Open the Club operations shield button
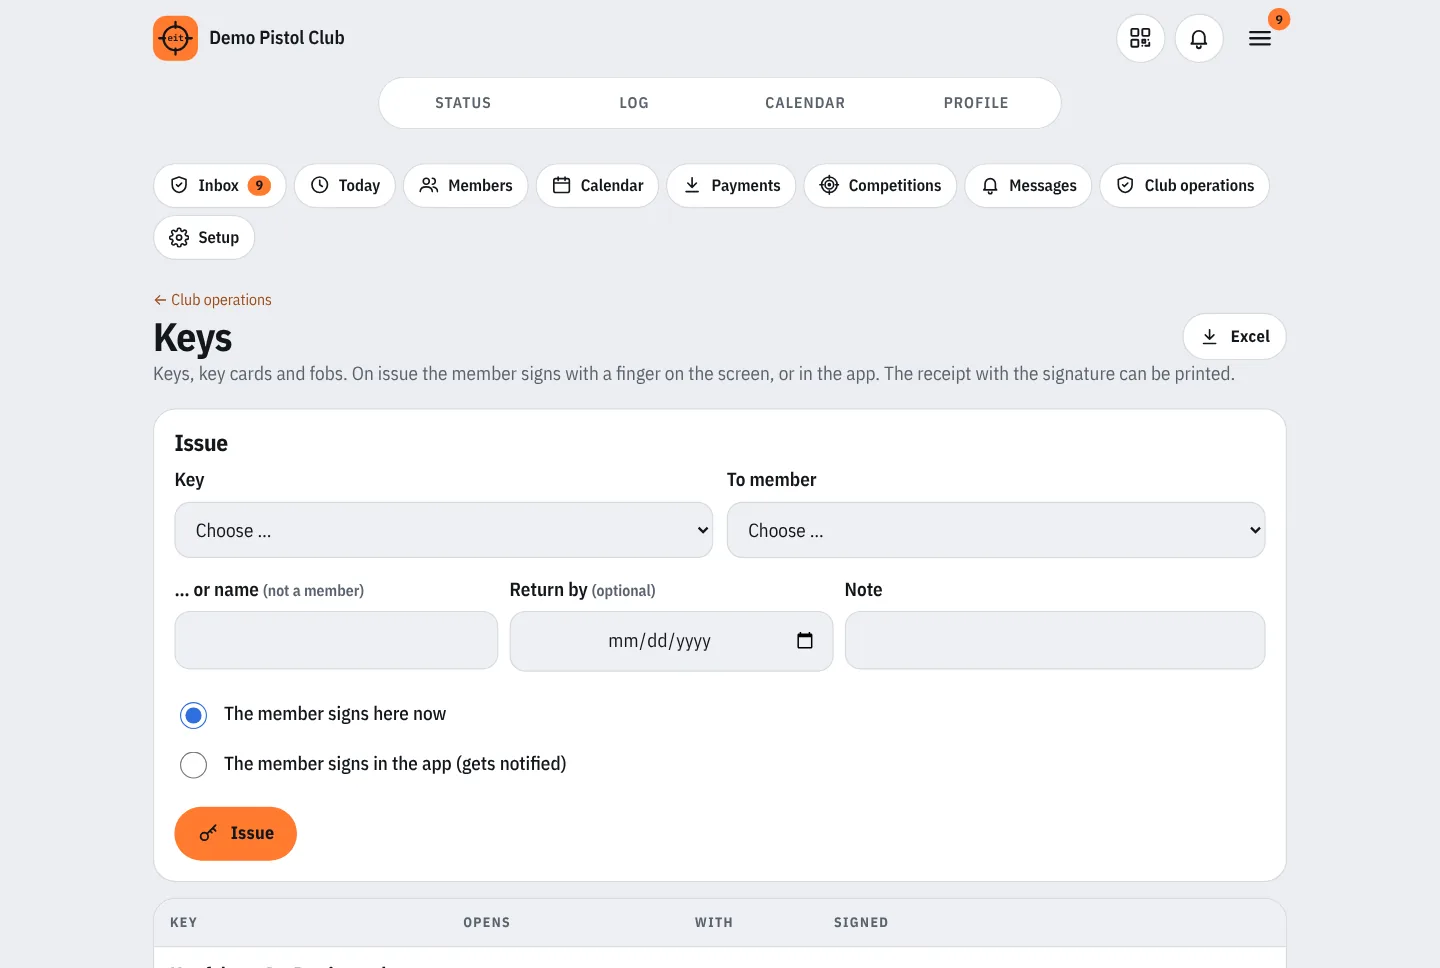This screenshot has height=968, width=1440. click(x=1185, y=186)
